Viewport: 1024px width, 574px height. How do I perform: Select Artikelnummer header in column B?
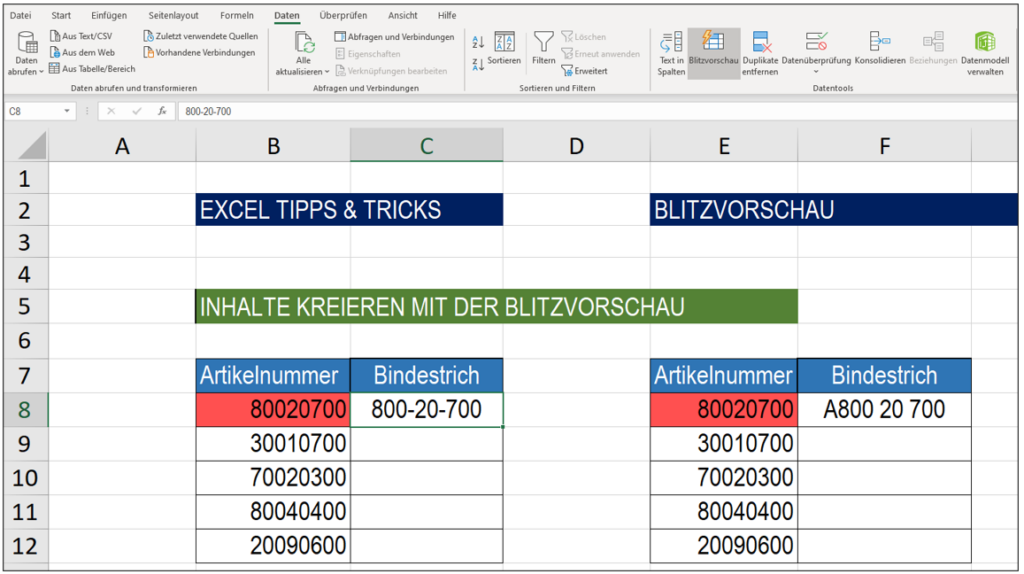pos(273,375)
